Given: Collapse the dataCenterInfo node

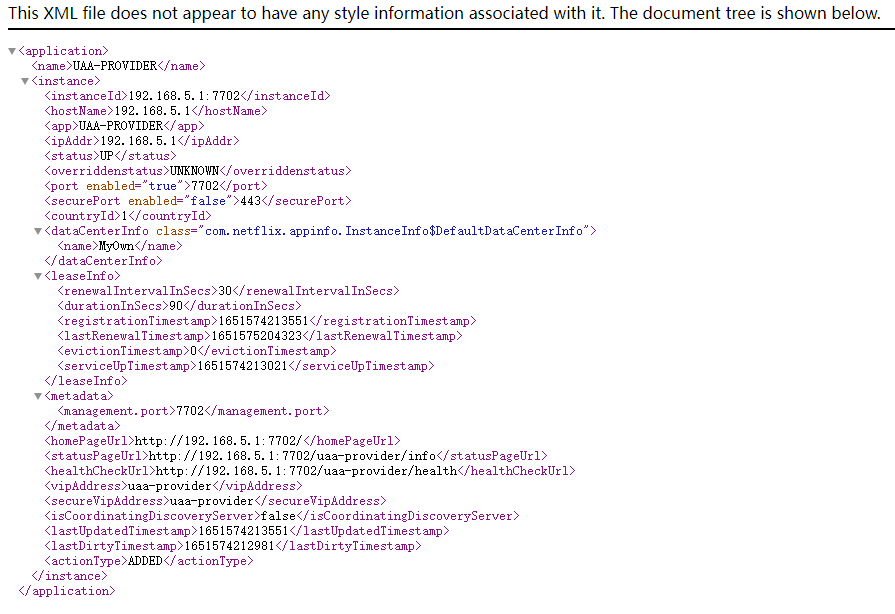Looking at the screenshot, I should pyautogui.click(x=38, y=231).
